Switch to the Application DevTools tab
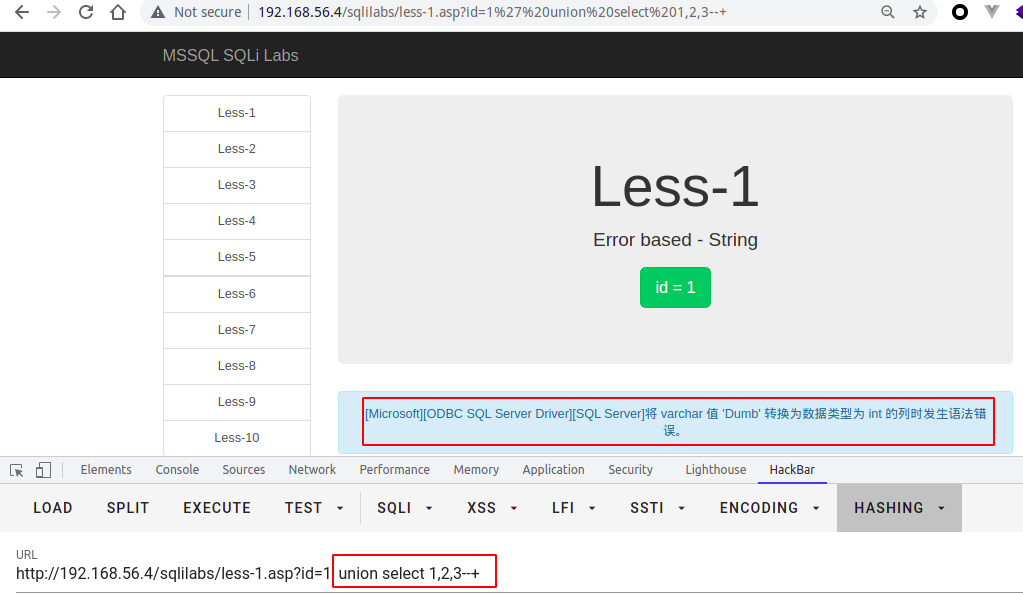1023x595 pixels. (553, 470)
